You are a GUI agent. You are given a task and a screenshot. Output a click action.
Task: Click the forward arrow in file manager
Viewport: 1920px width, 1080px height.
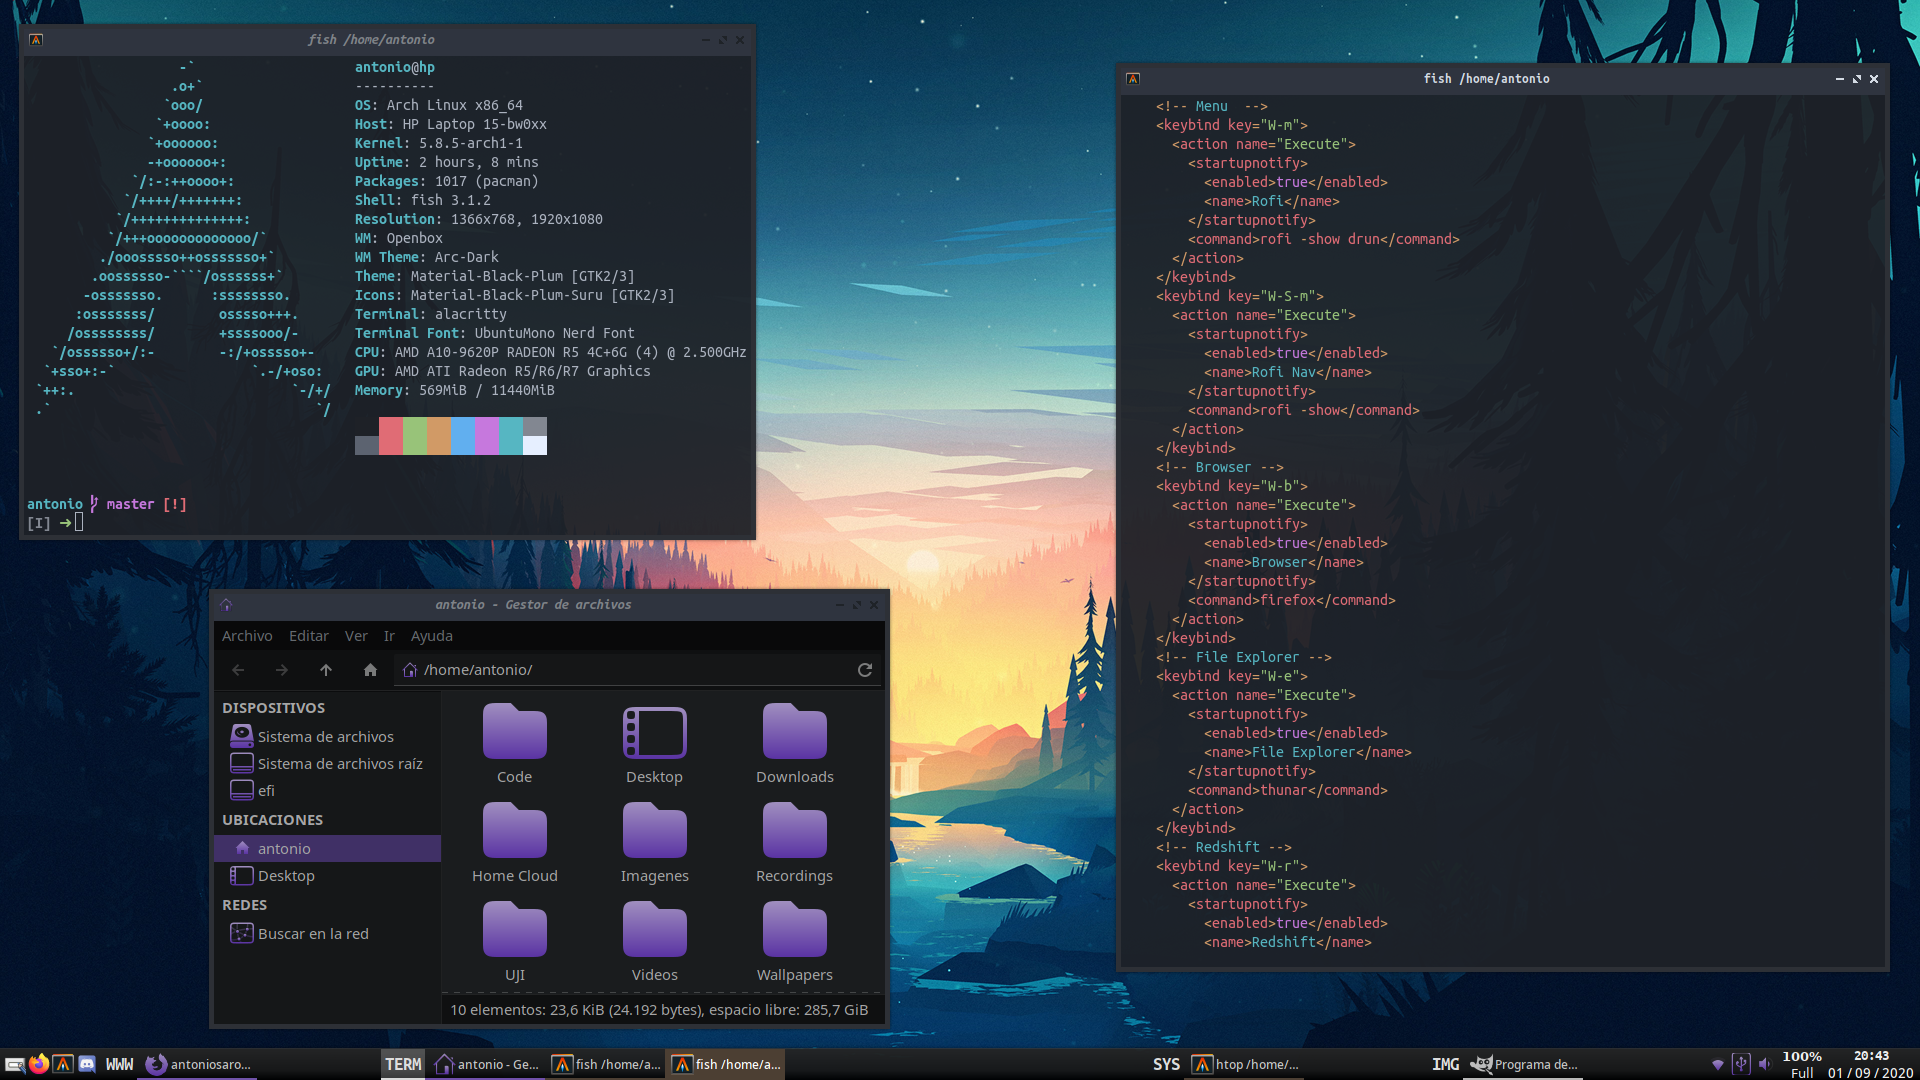coord(282,670)
